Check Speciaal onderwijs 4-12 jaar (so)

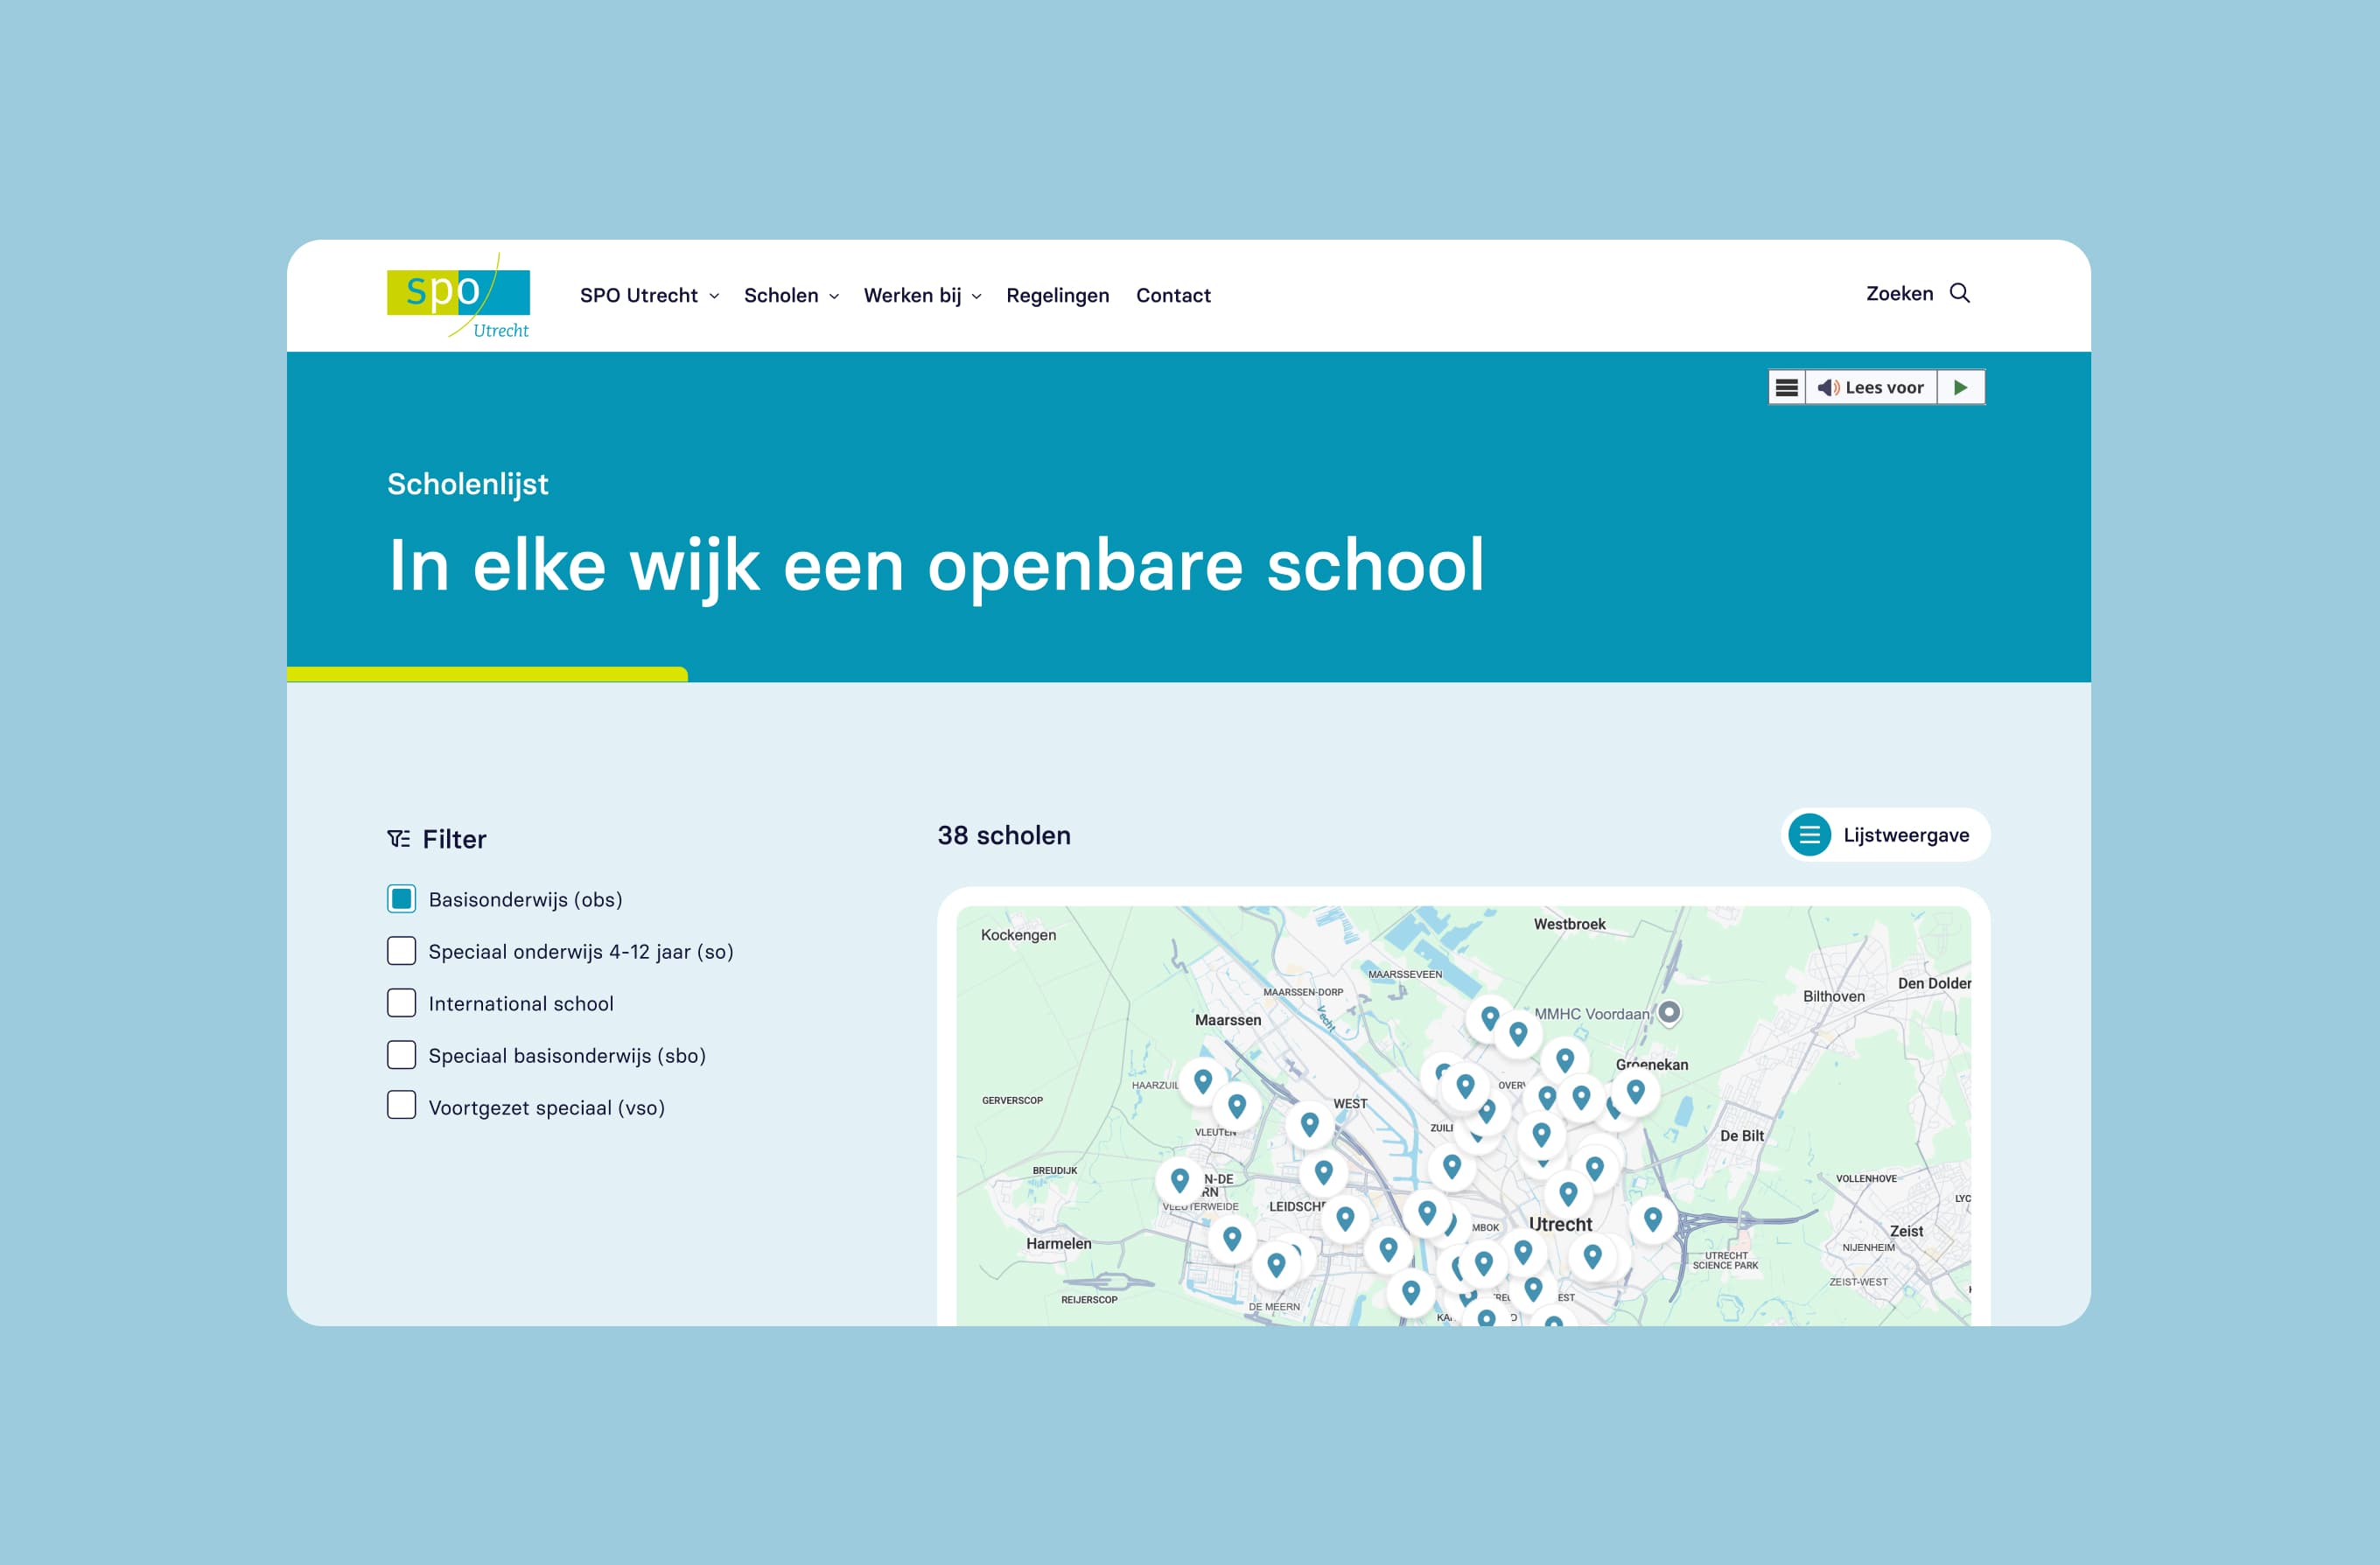click(x=402, y=951)
